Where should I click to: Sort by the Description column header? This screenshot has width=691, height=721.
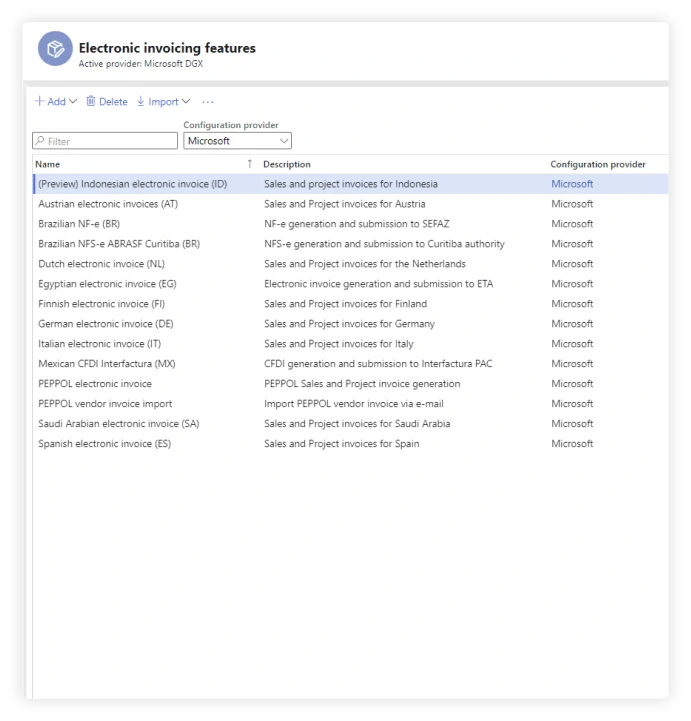287,164
